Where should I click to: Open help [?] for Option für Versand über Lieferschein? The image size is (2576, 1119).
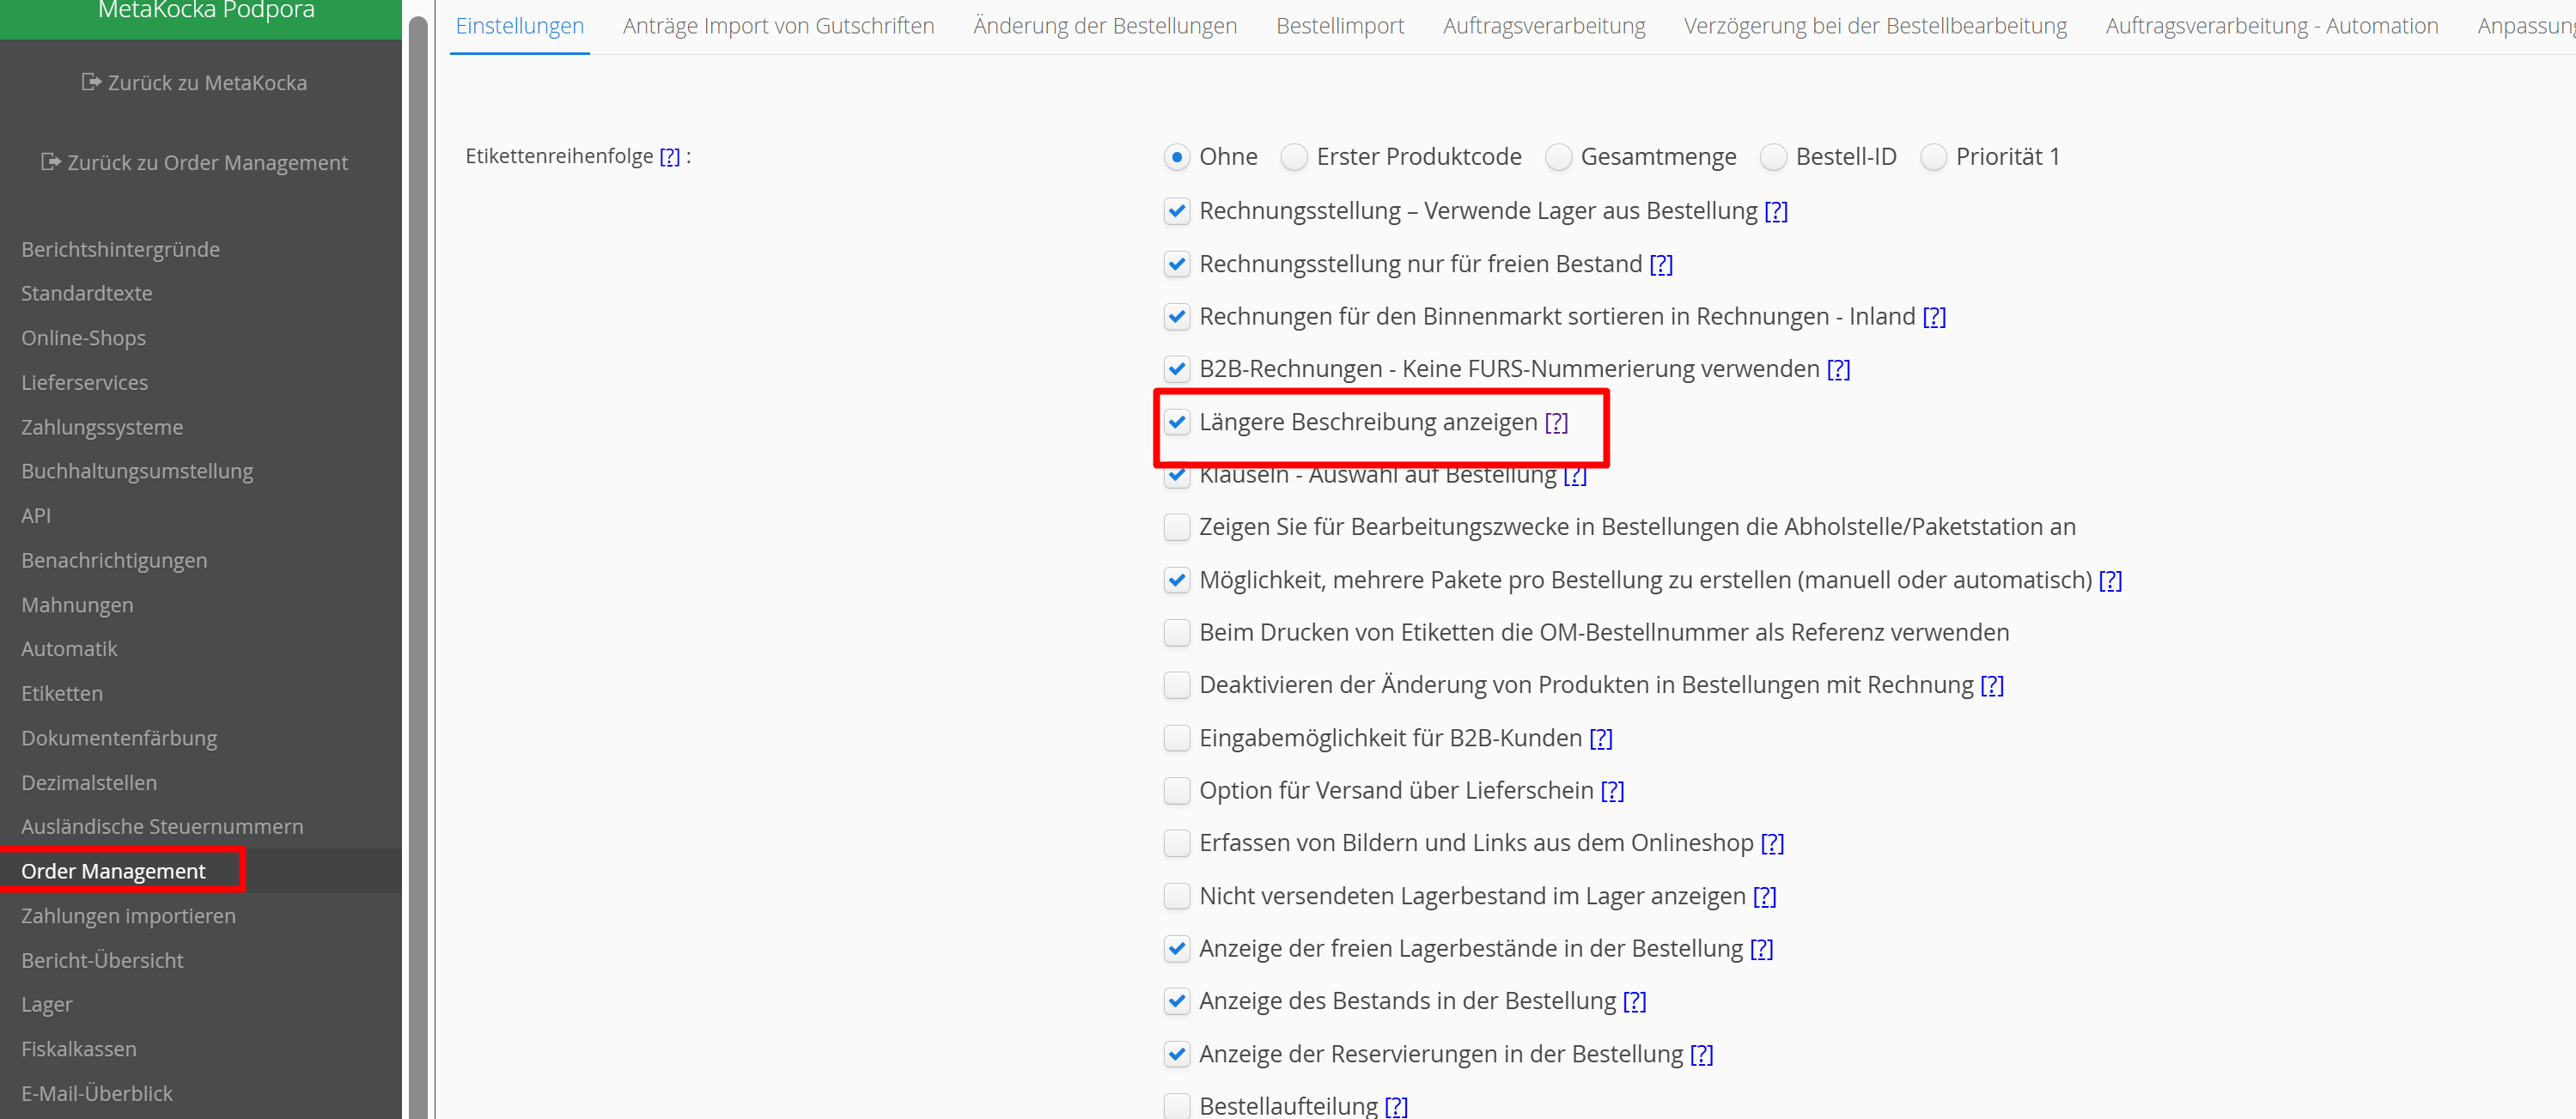point(1612,791)
